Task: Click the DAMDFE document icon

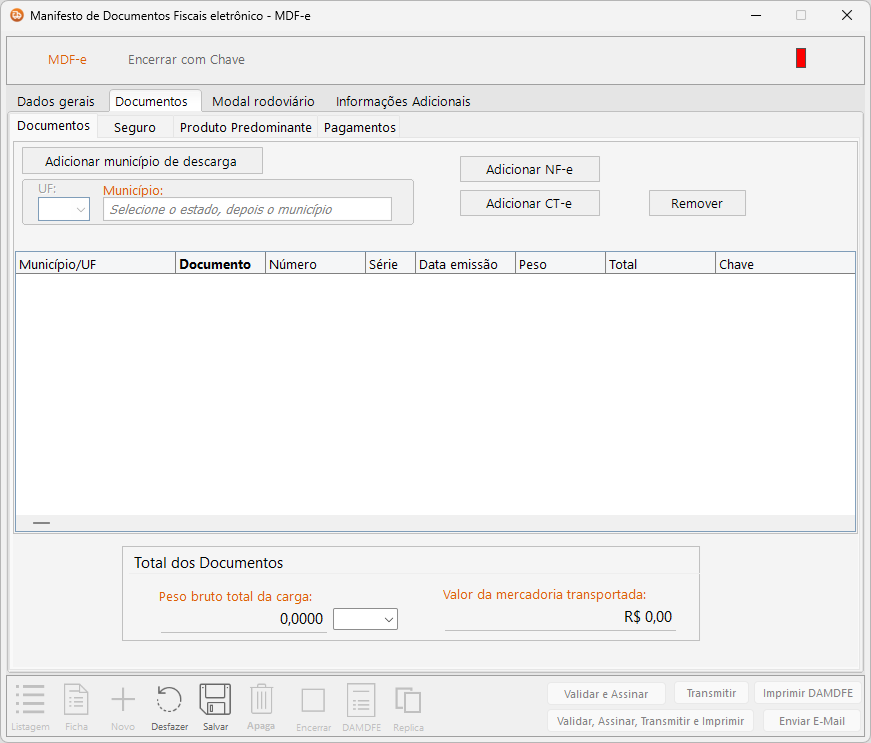Action: (360, 700)
